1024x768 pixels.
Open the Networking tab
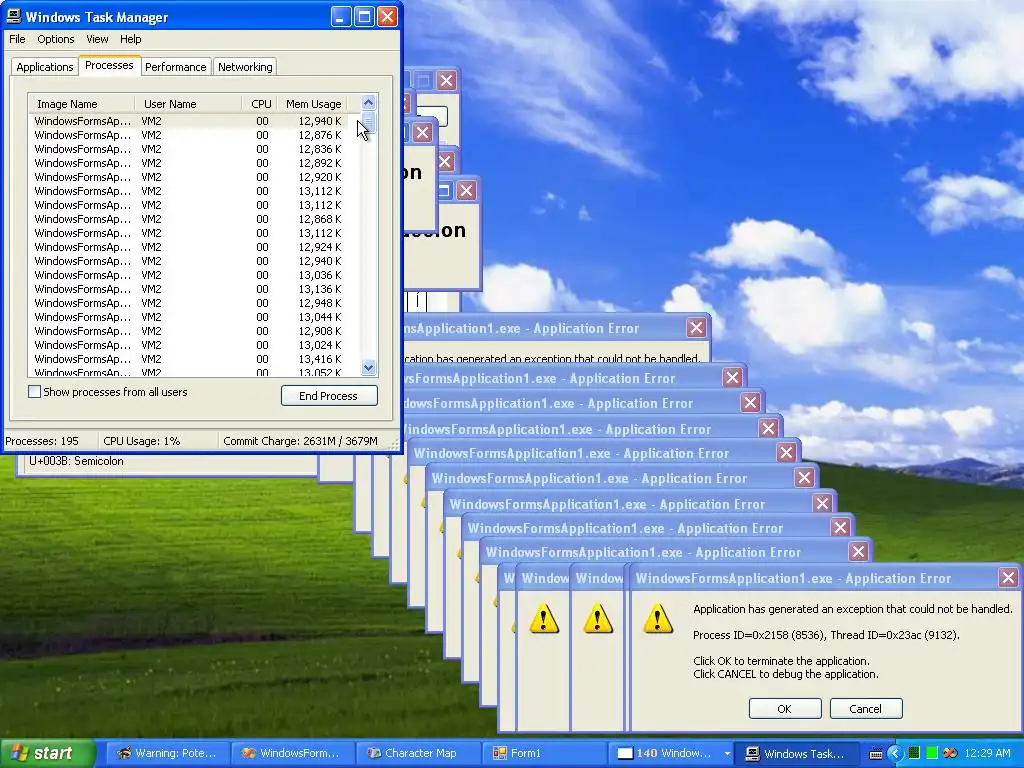245,67
